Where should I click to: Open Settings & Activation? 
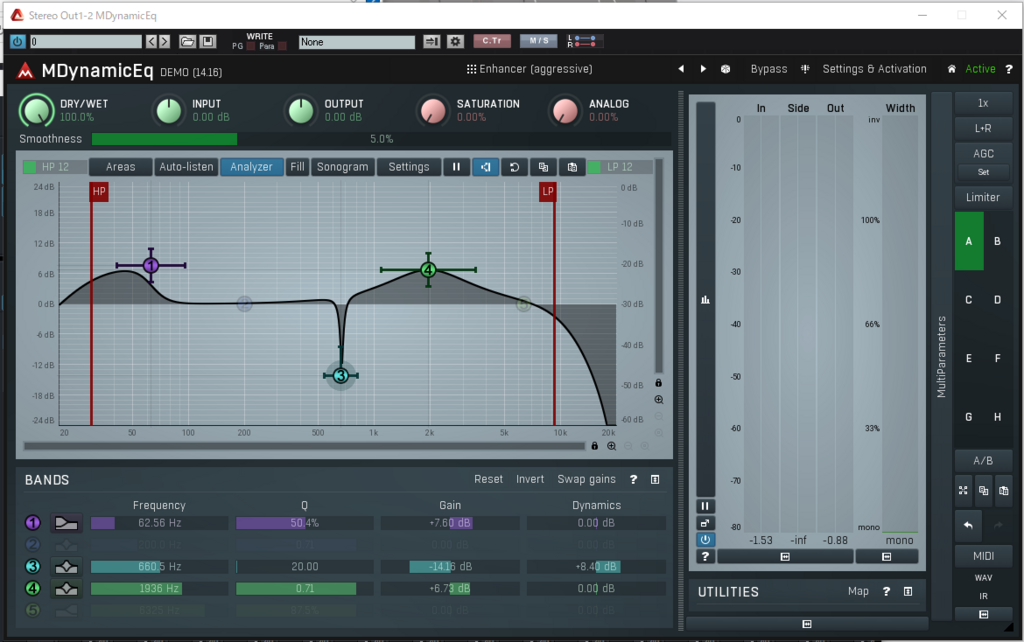pyautogui.click(x=874, y=69)
